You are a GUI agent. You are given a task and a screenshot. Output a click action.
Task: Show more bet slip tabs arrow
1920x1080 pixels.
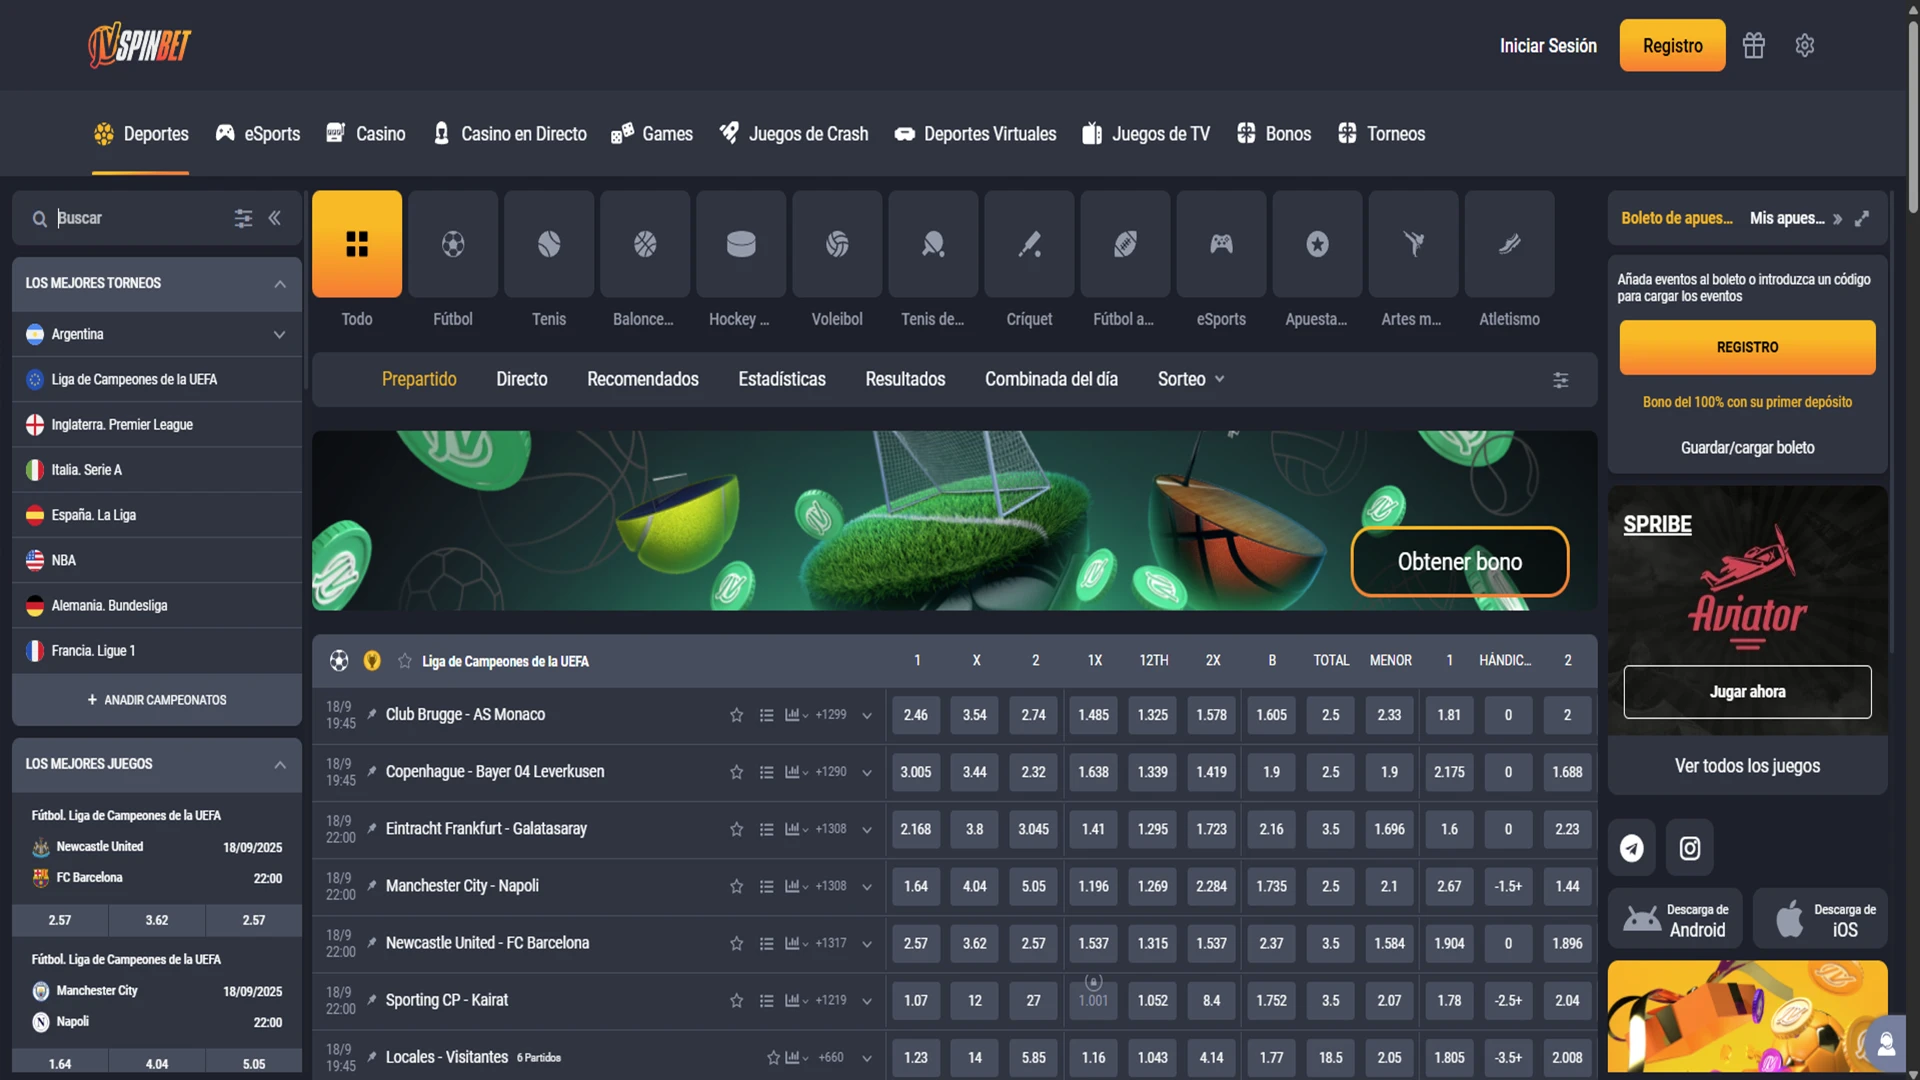pyautogui.click(x=1837, y=219)
